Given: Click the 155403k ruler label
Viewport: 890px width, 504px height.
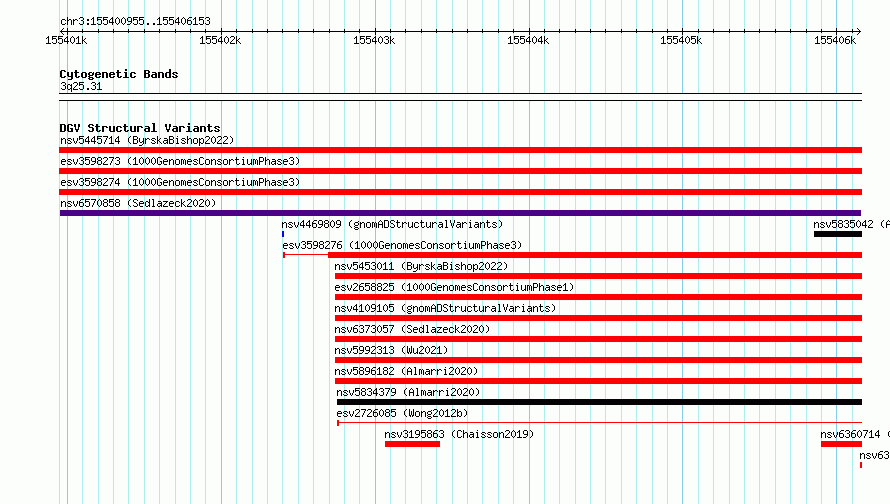Looking at the screenshot, I should pyautogui.click(x=374, y=40).
